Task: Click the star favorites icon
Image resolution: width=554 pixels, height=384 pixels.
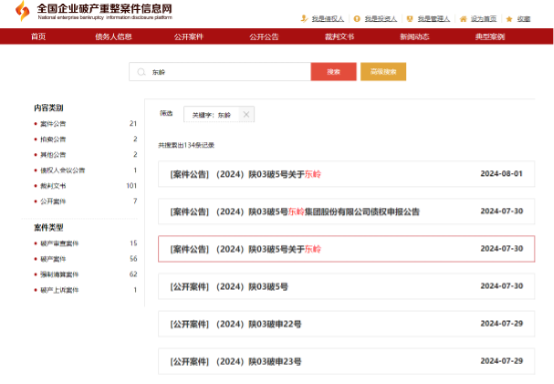Action: pyautogui.click(x=509, y=19)
